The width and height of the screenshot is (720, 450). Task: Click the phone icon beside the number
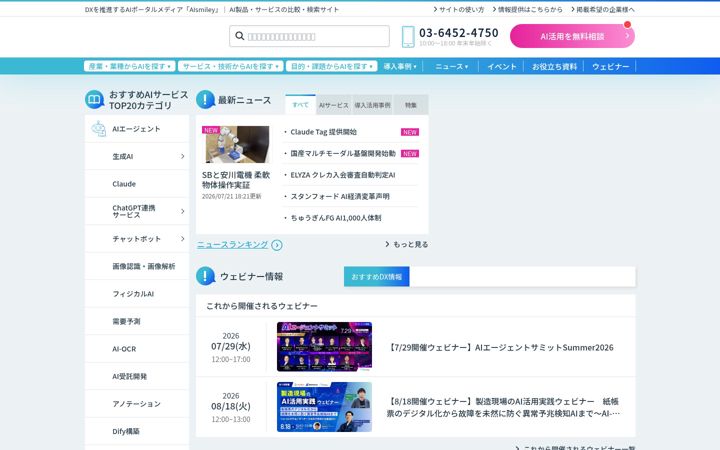point(408,36)
